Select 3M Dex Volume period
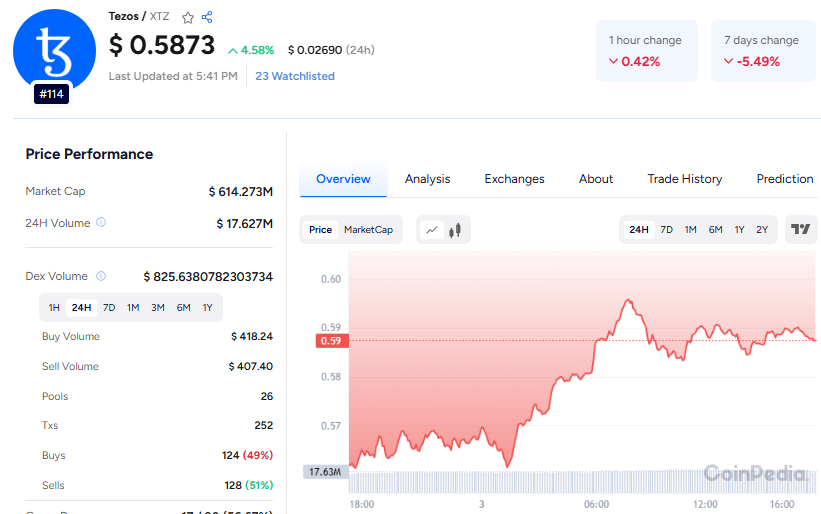 (158, 308)
